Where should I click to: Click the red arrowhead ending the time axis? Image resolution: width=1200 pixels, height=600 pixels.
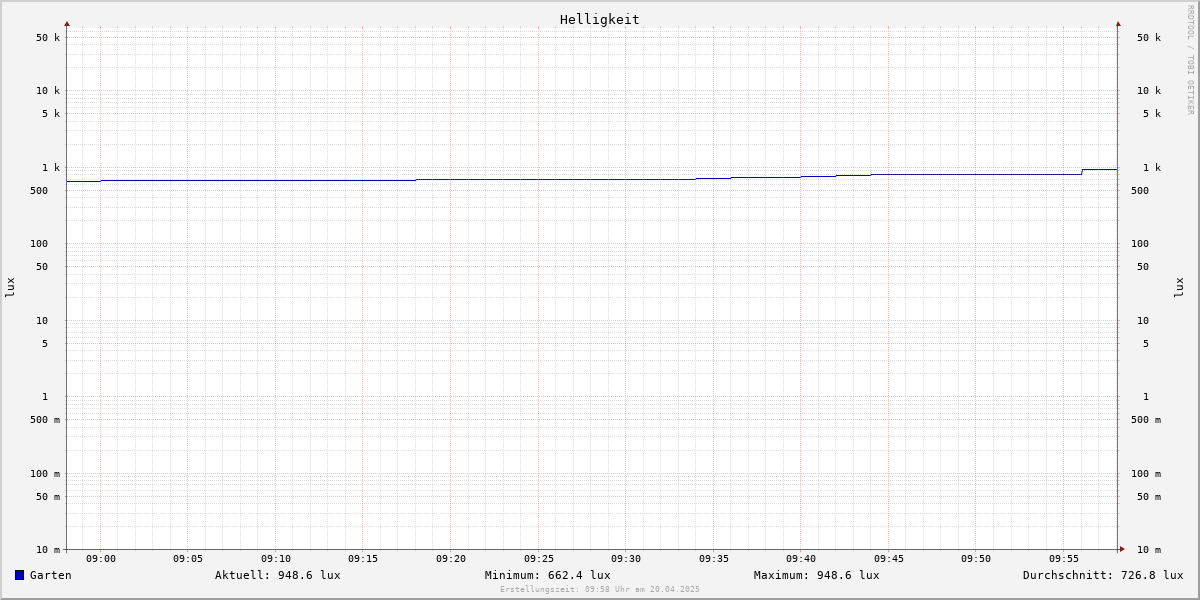click(x=1122, y=549)
